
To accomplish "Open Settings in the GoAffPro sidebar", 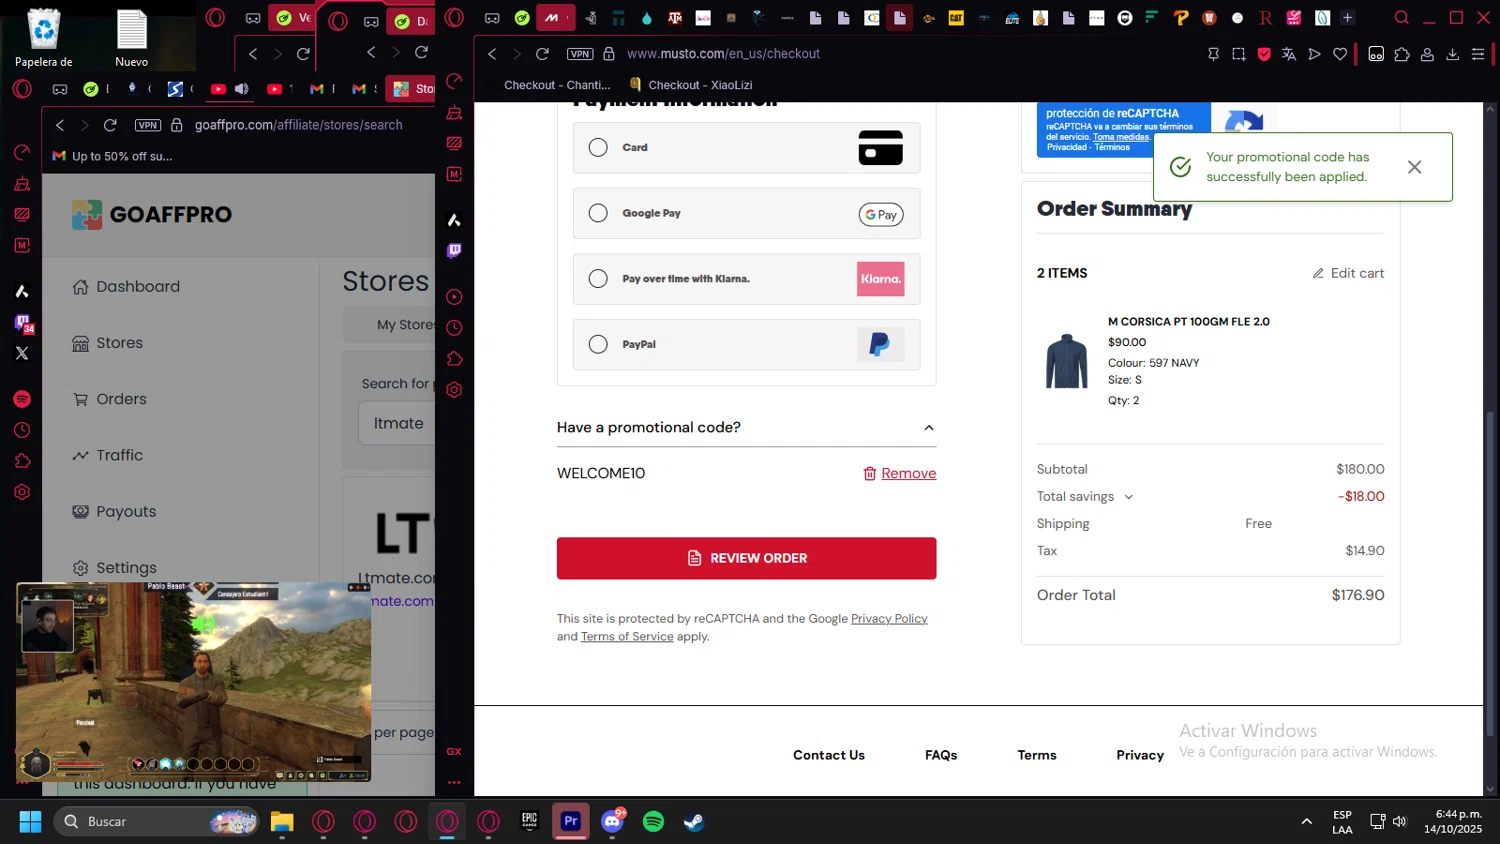I will [114, 568].
